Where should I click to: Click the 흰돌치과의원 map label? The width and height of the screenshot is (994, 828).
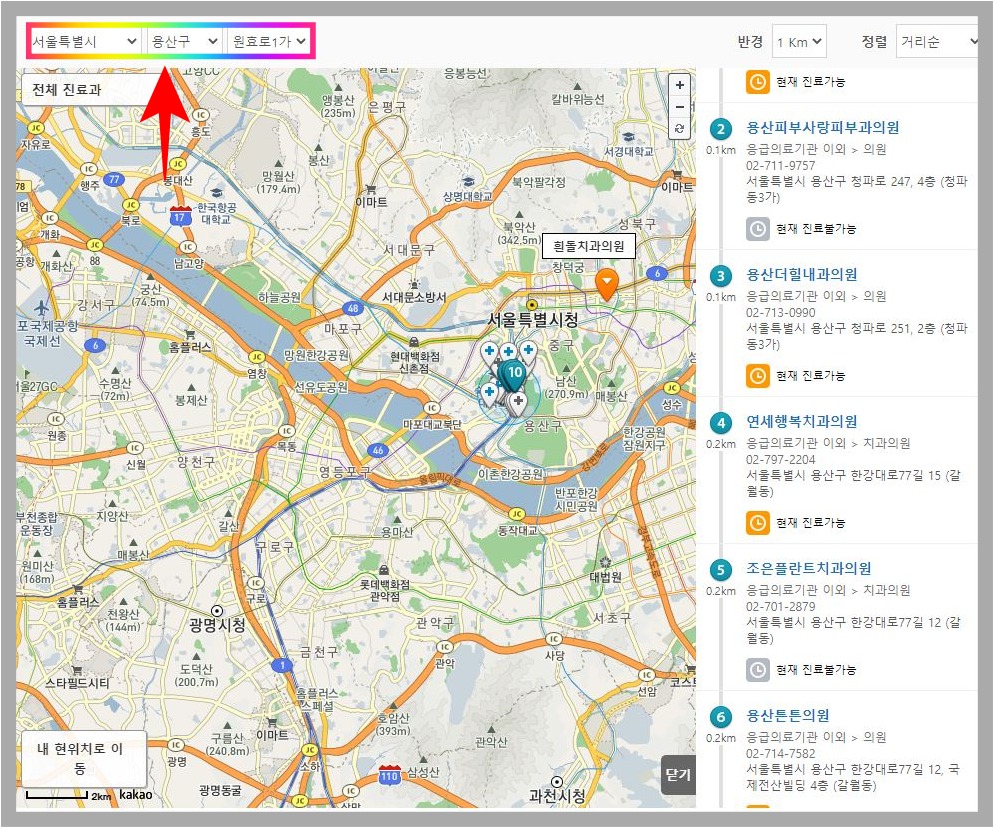[588, 246]
